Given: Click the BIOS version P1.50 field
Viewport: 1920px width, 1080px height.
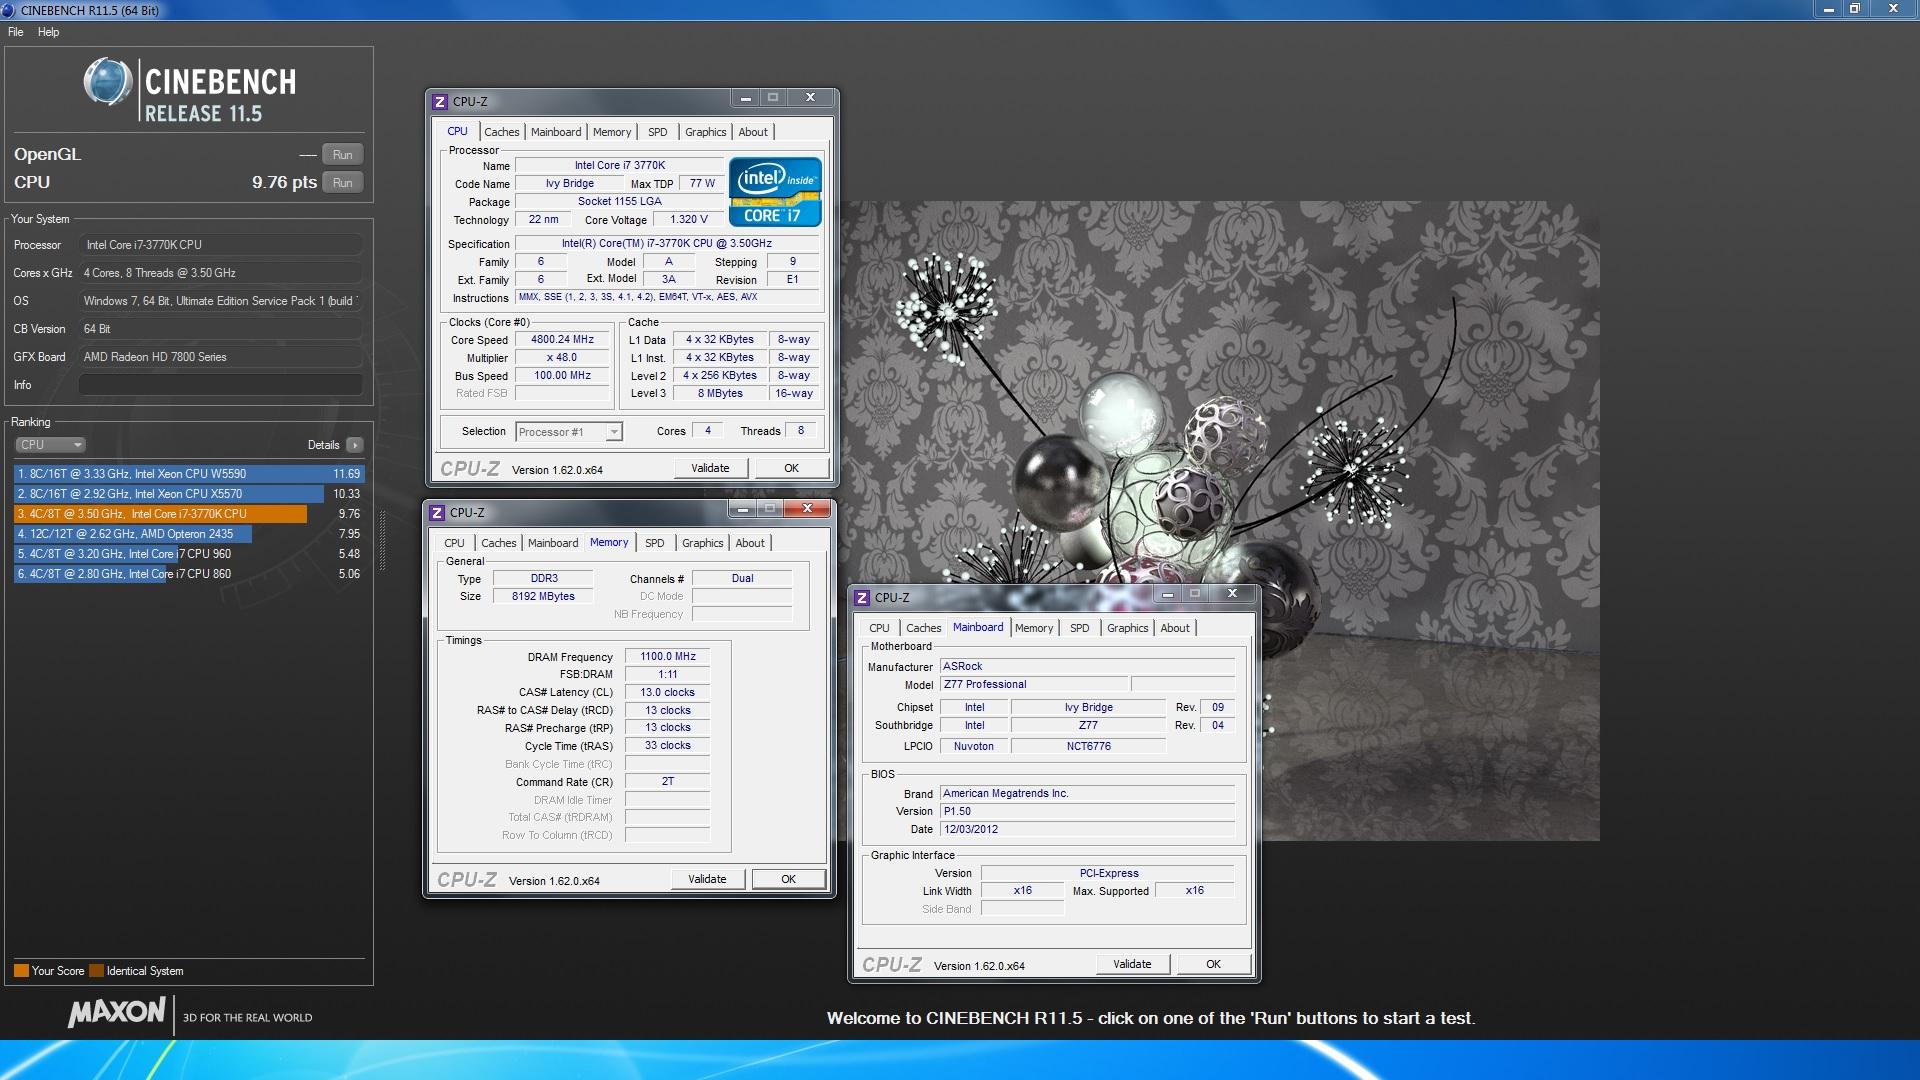Looking at the screenshot, I should point(1087,812).
